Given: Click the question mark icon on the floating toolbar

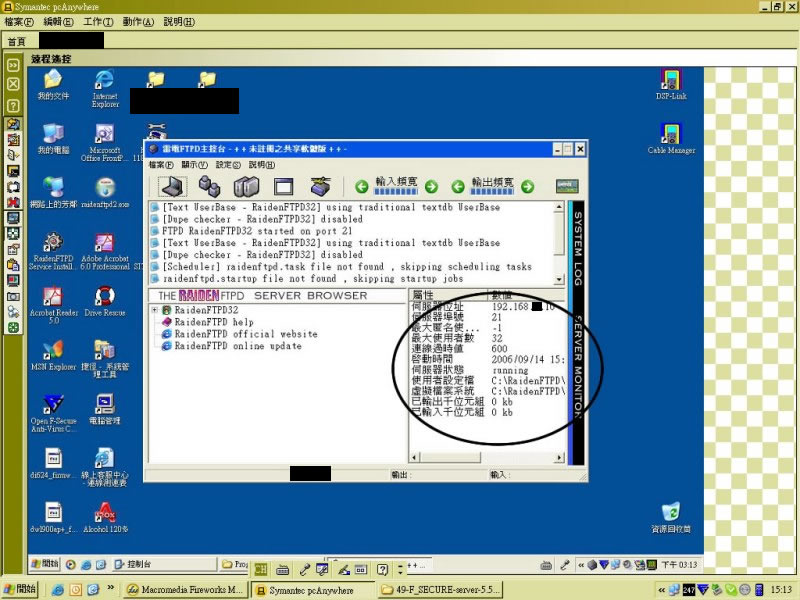Looking at the screenshot, I should pyautogui.click(x=382, y=569).
